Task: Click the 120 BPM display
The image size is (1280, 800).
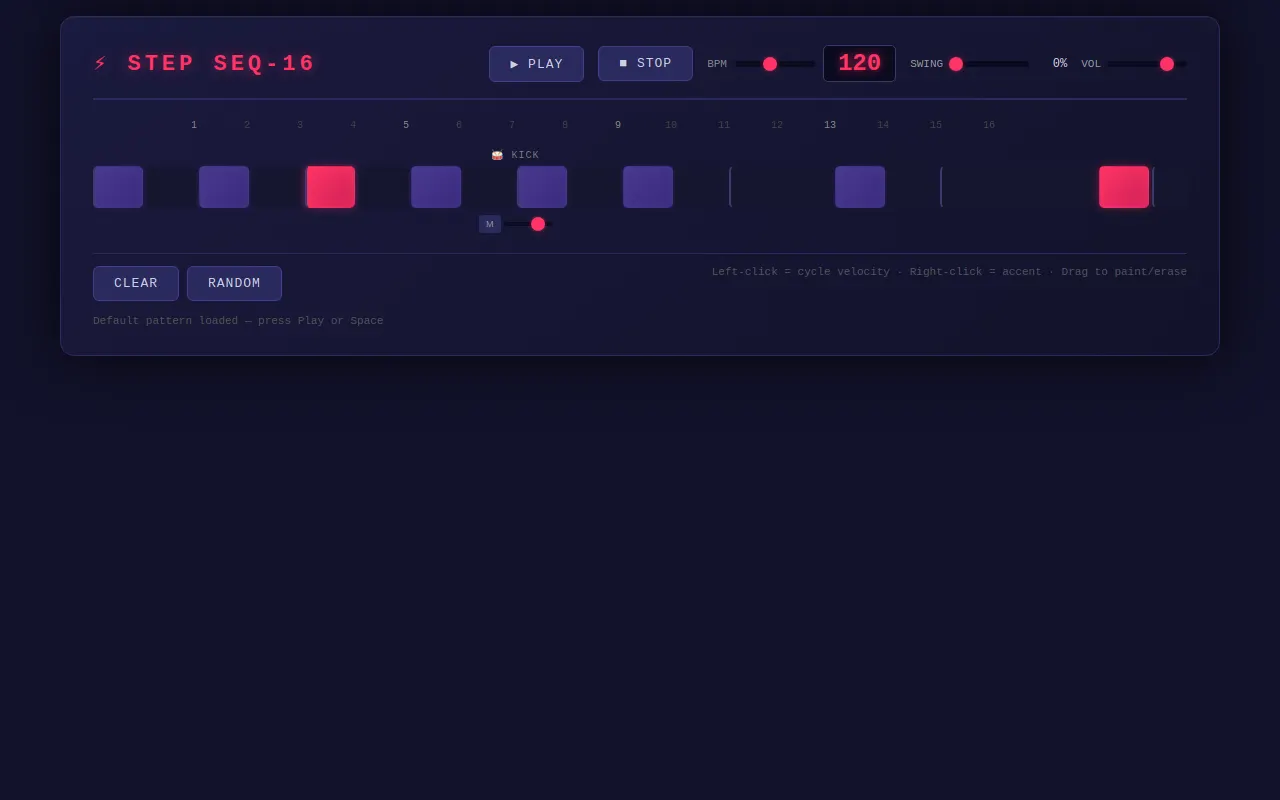Action: tap(859, 63)
